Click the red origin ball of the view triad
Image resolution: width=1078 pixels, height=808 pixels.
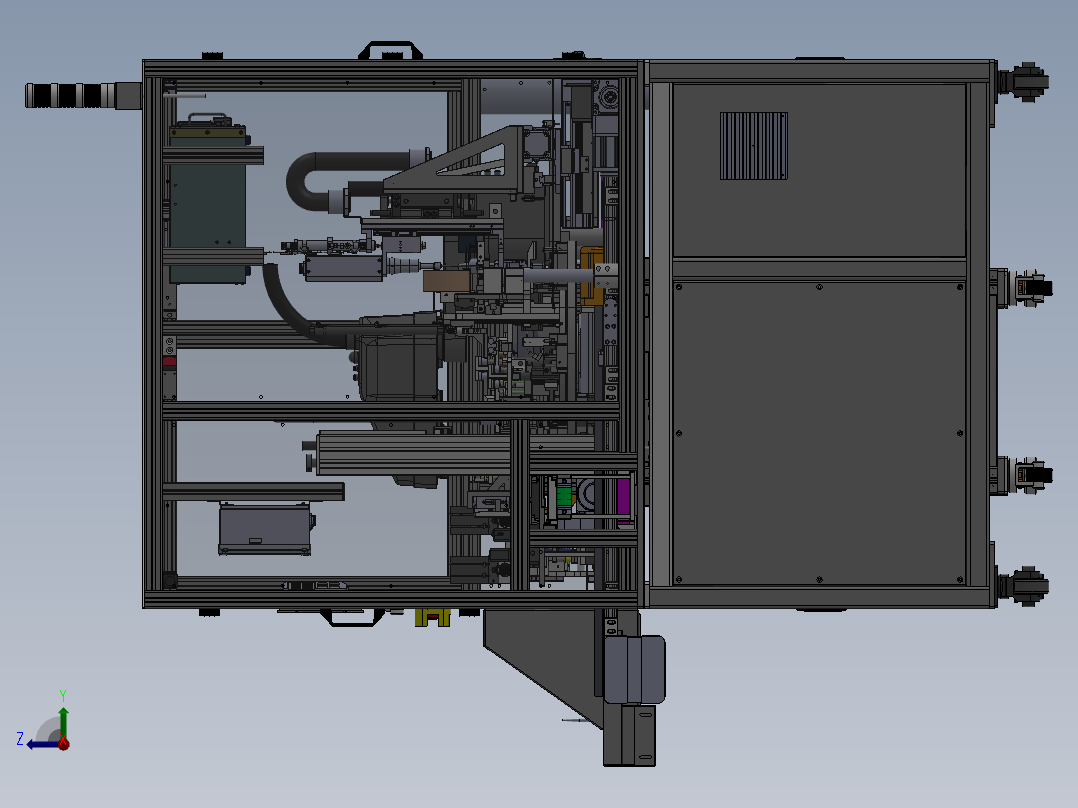click(64, 743)
